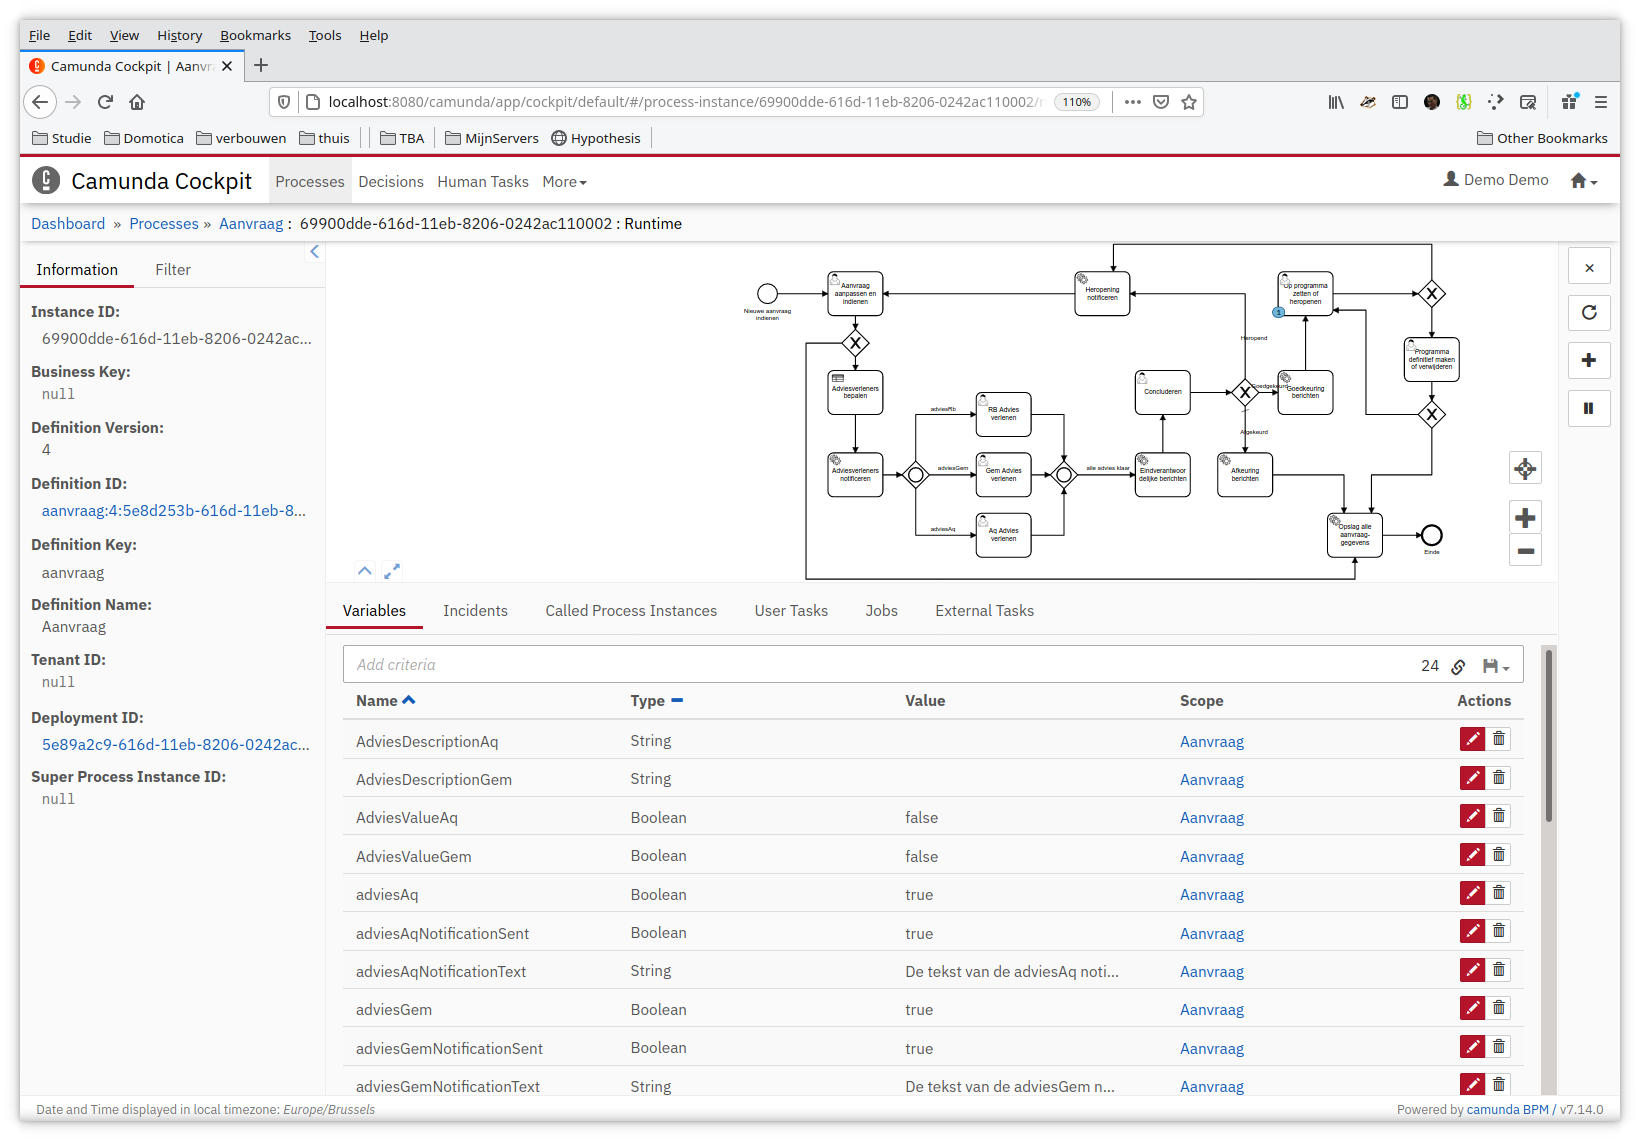Collapse the diagram panel with up chevron
The width and height of the screenshot is (1640, 1141).
click(x=365, y=571)
